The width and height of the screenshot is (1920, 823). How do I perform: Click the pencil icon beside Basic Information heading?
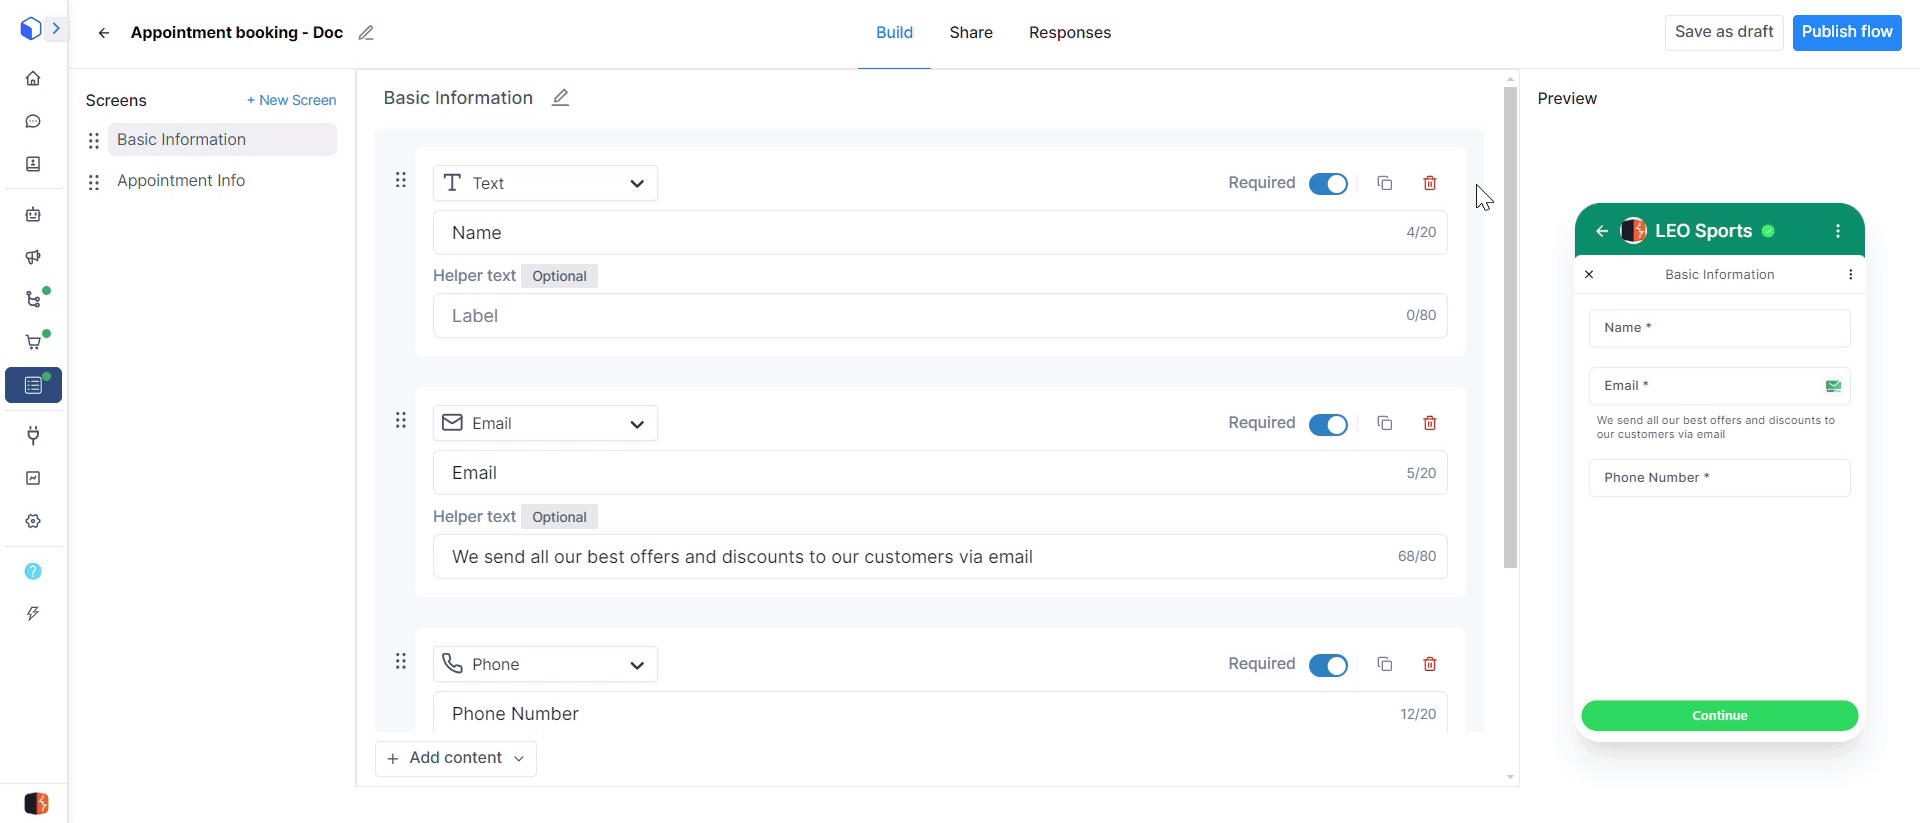pyautogui.click(x=560, y=98)
